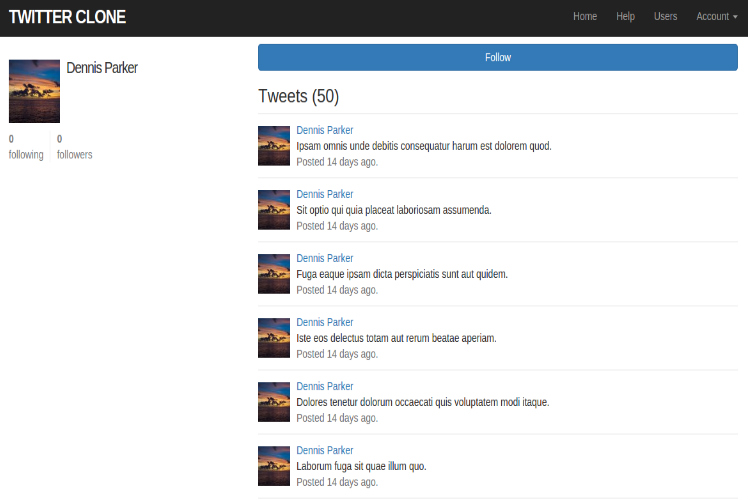Go to the Users page
The image size is (750, 500).
(x=665, y=17)
